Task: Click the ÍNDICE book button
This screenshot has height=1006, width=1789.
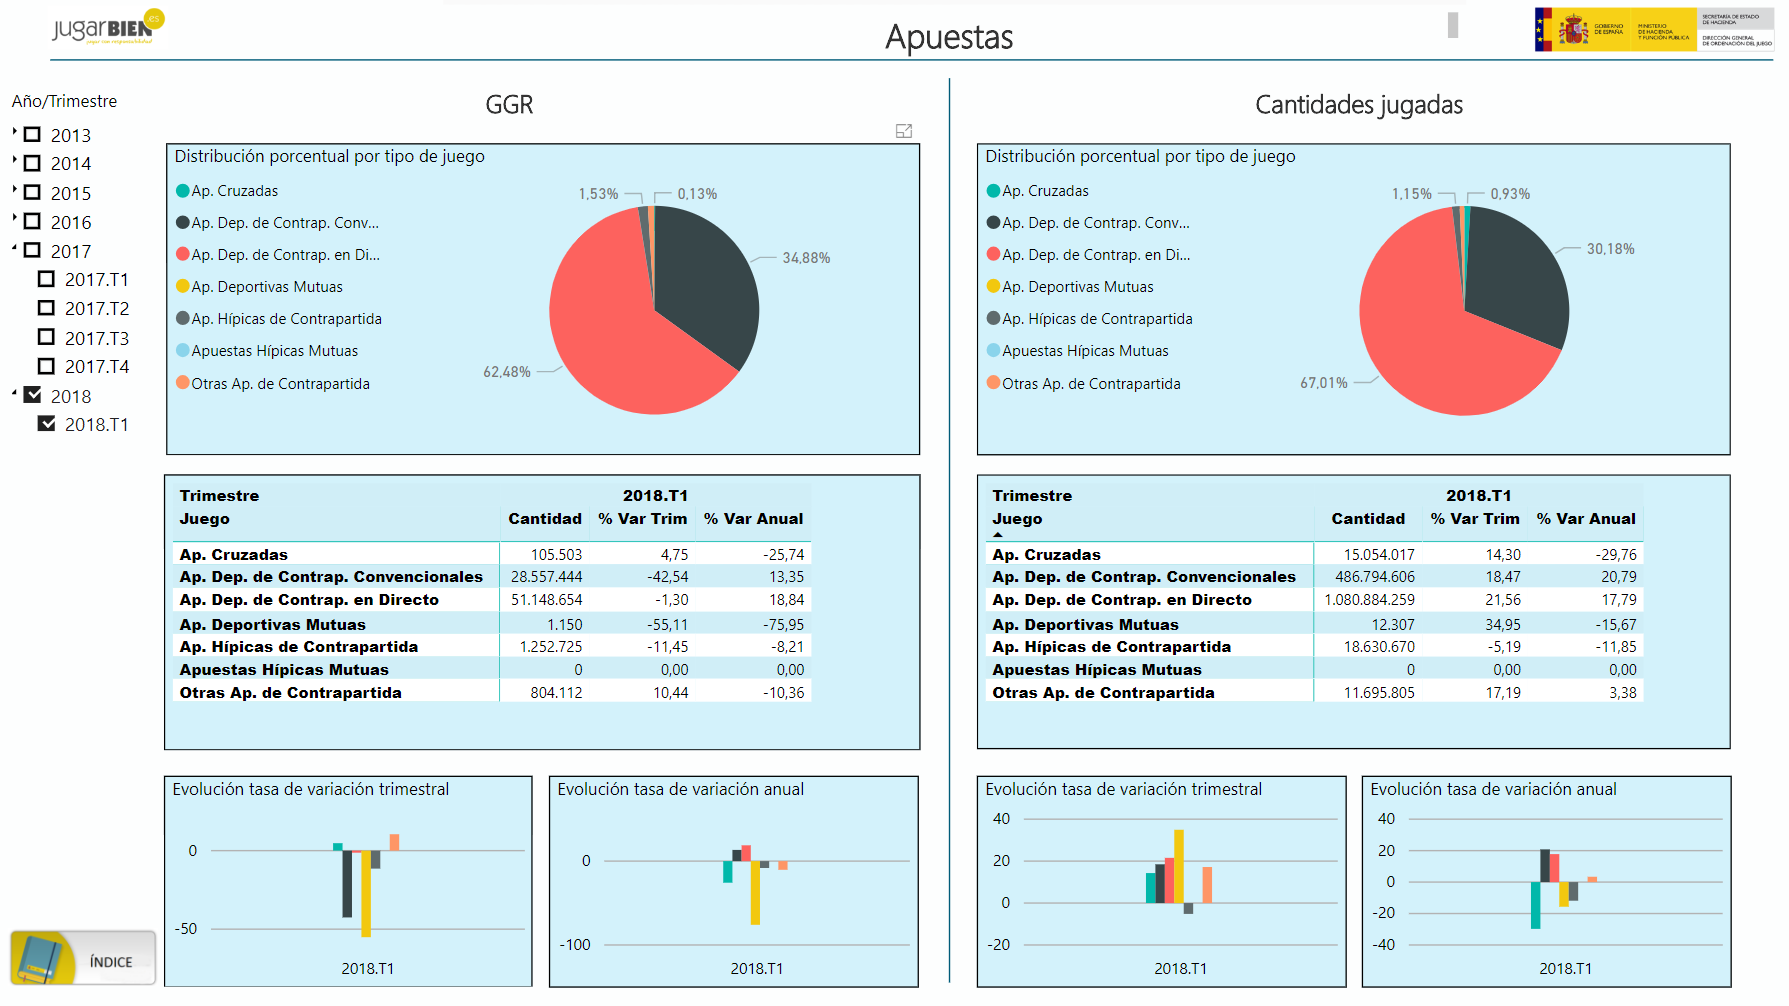Action: point(83,959)
